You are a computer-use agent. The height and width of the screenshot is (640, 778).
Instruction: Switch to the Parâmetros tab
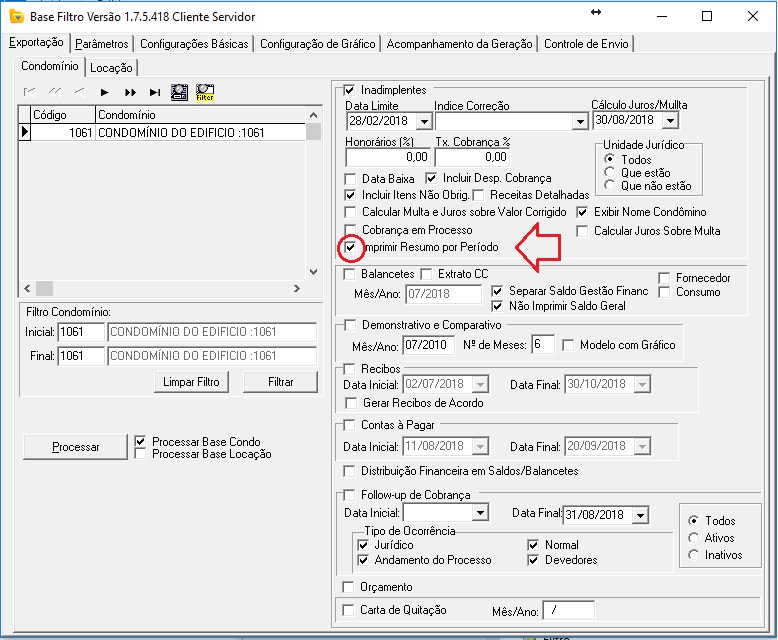point(102,44)
